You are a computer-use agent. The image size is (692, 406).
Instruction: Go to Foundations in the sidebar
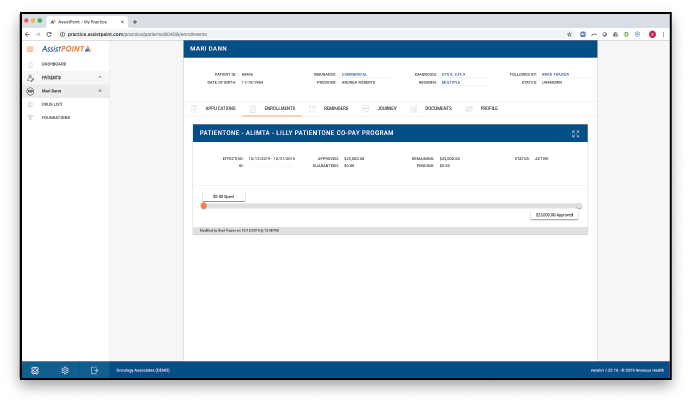[56, 117]
